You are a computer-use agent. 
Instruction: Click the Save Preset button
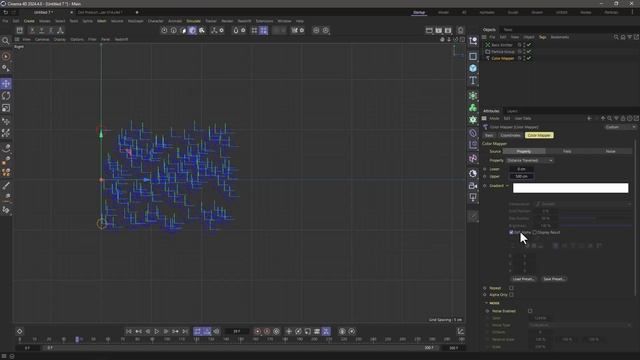coord(554,279)
